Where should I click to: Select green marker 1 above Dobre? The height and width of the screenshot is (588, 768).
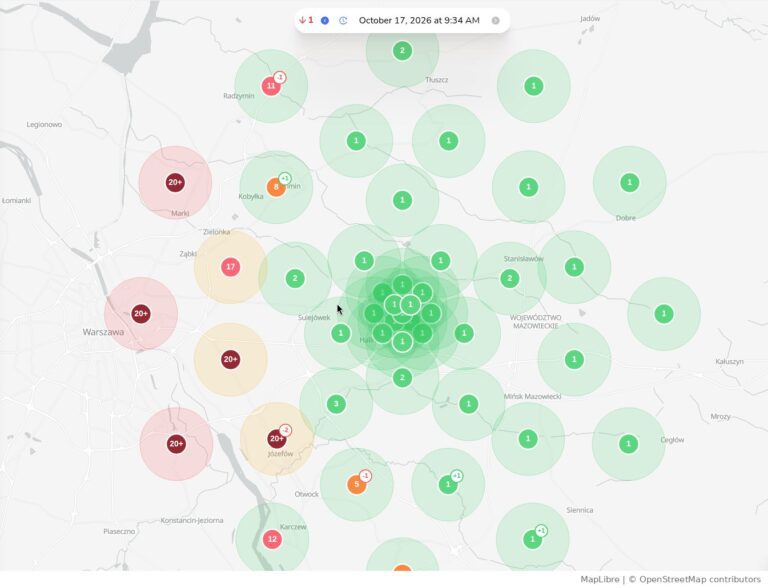coord(630,183)
